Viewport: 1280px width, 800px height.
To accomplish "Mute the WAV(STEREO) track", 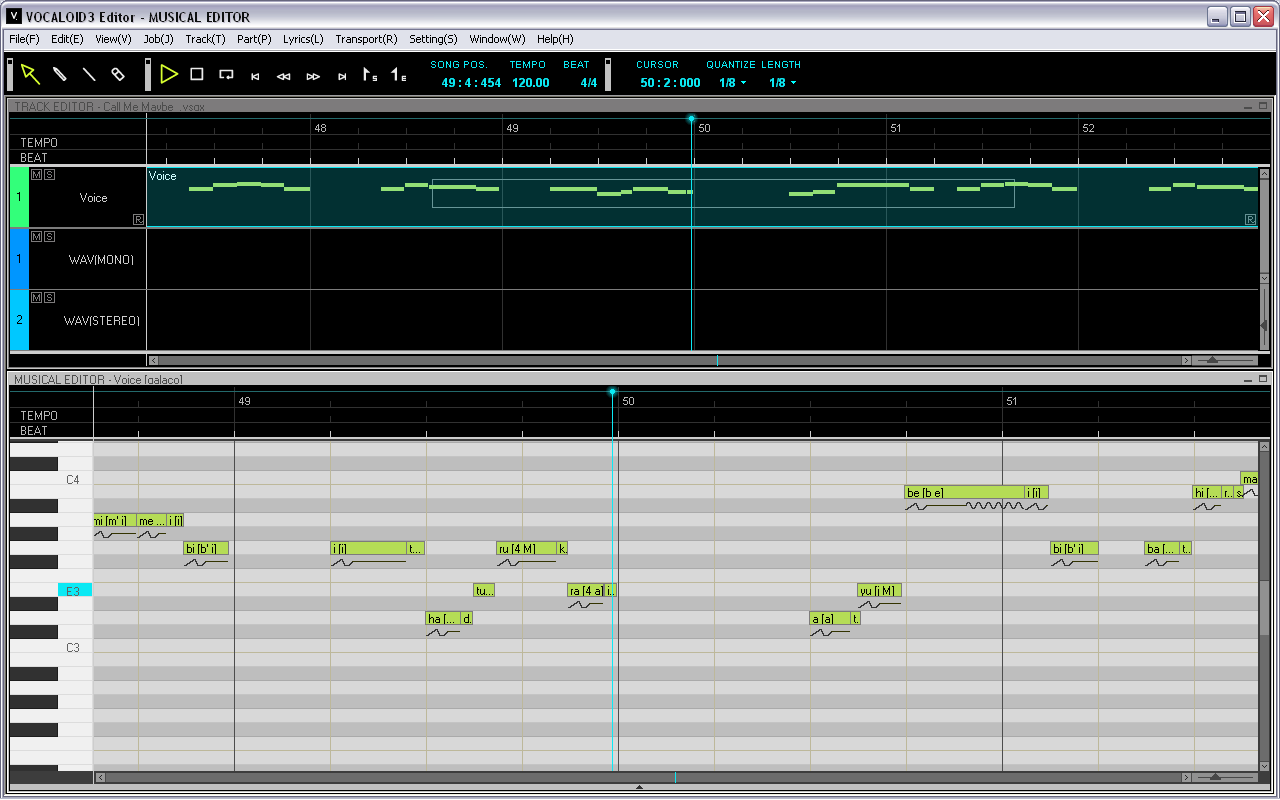I will (36, 297).
